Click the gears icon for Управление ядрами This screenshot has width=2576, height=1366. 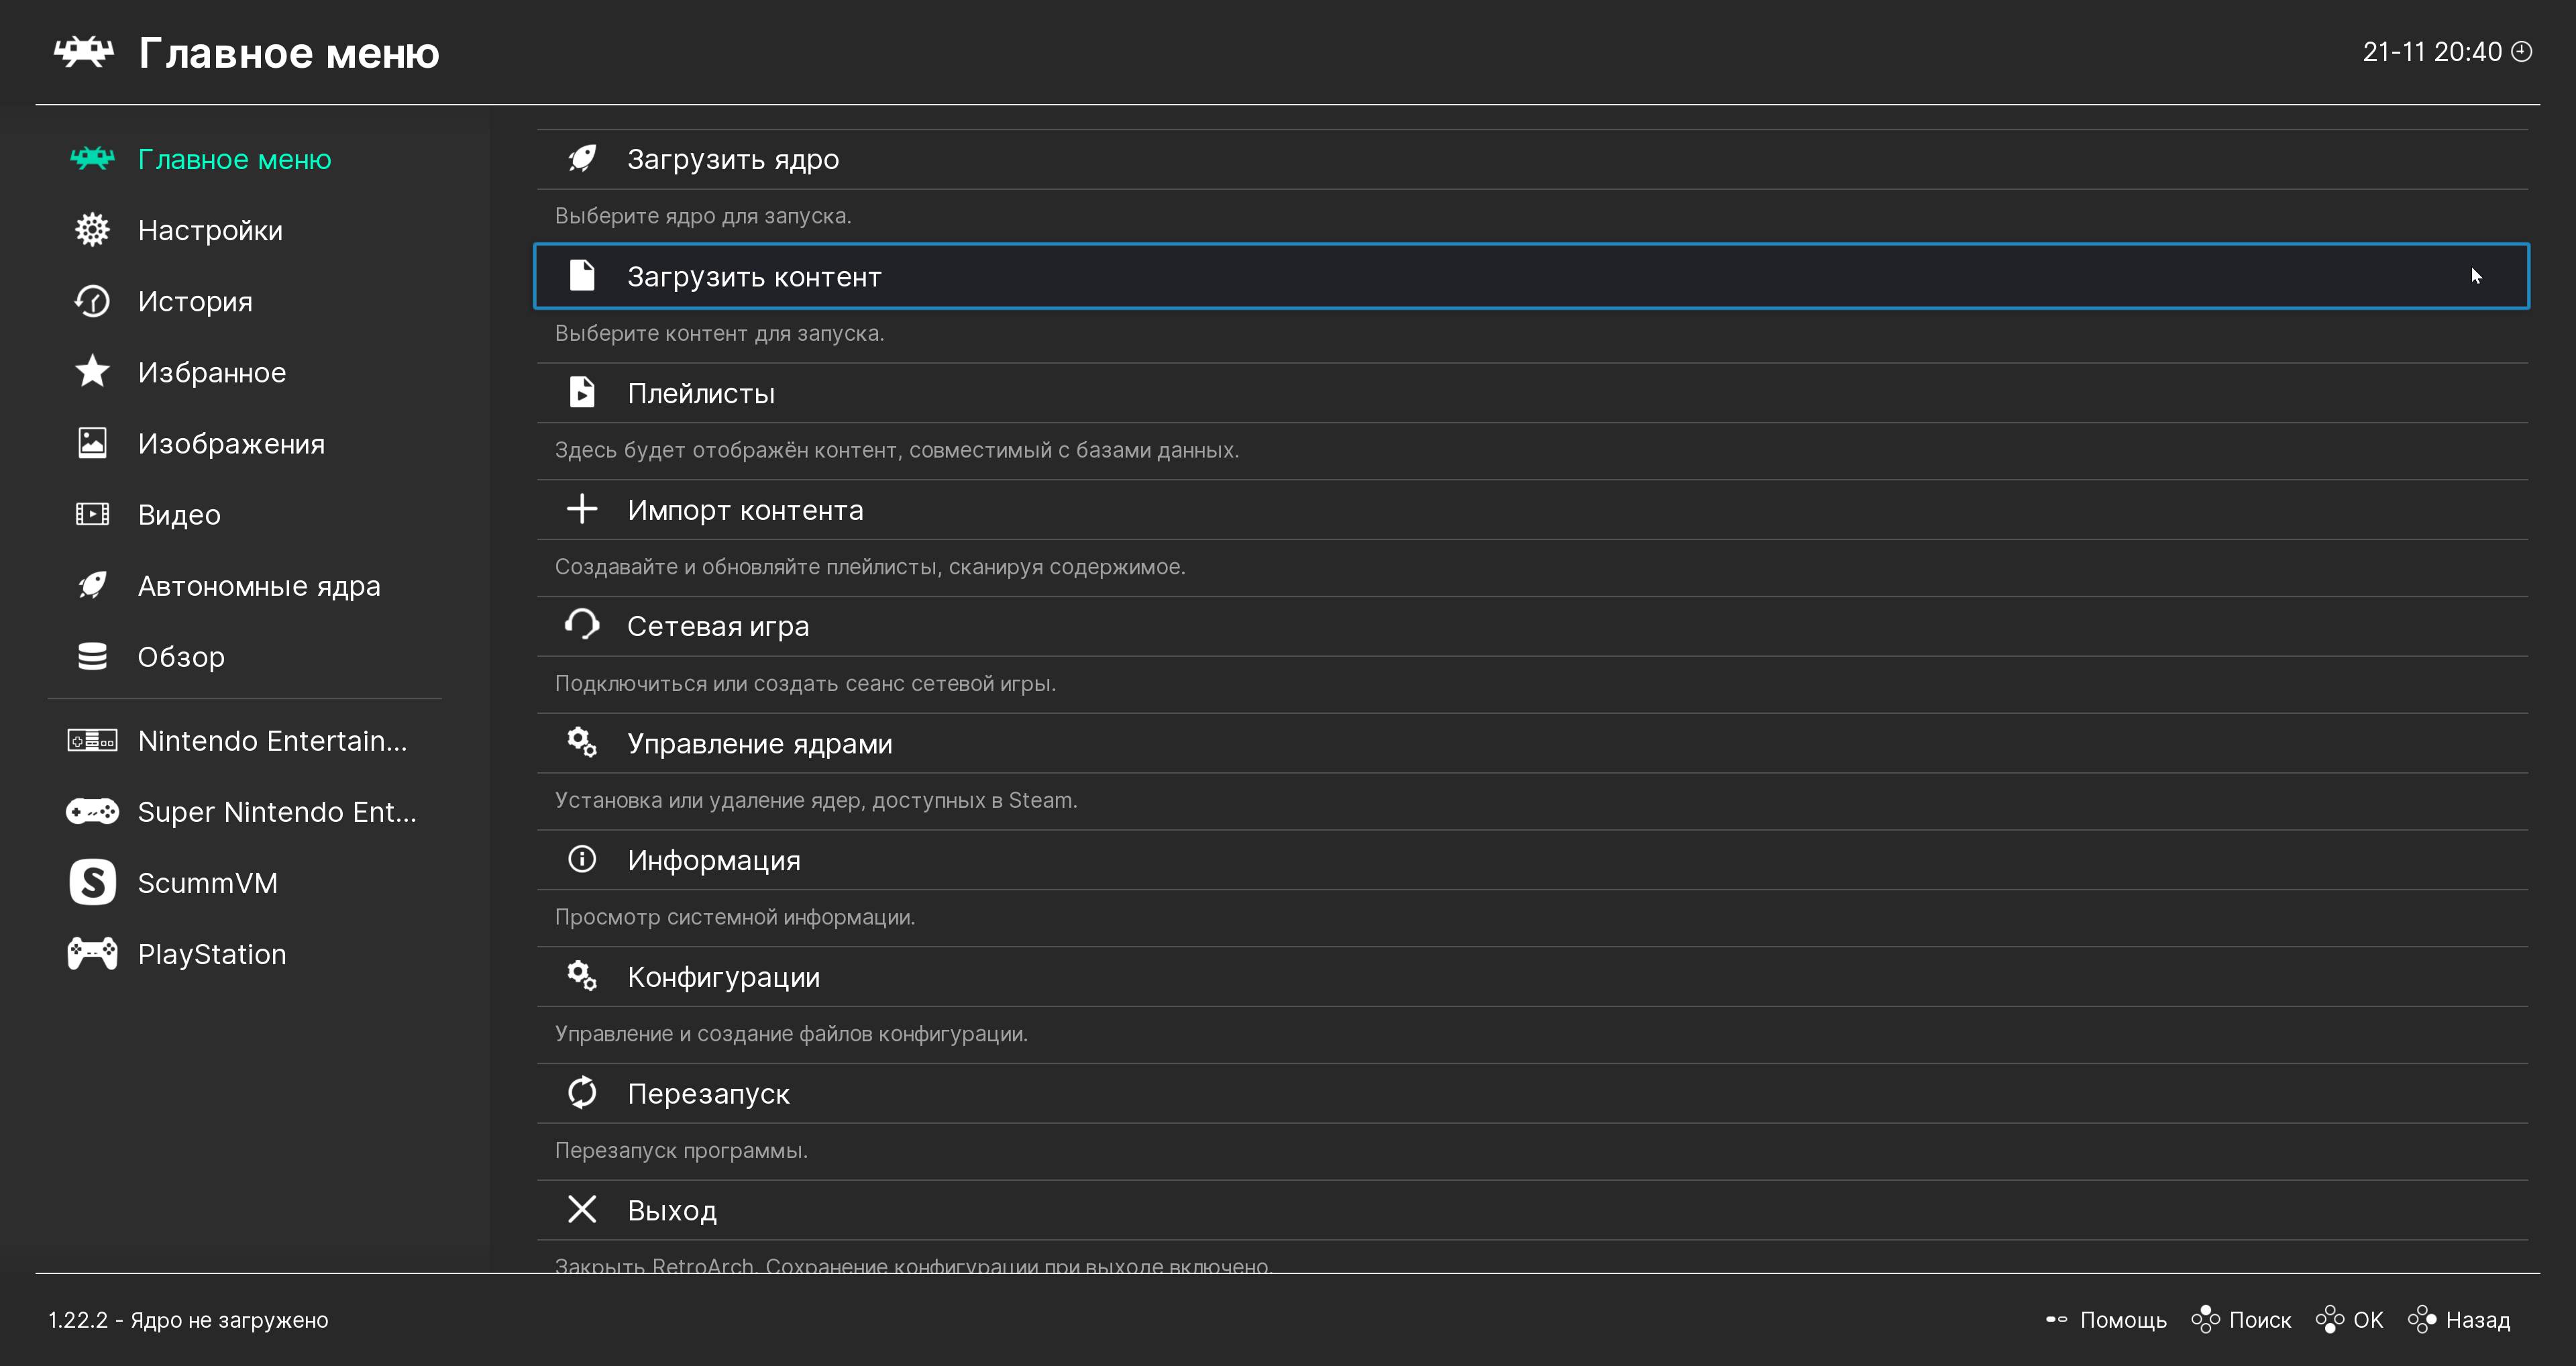tap(582, 742)
